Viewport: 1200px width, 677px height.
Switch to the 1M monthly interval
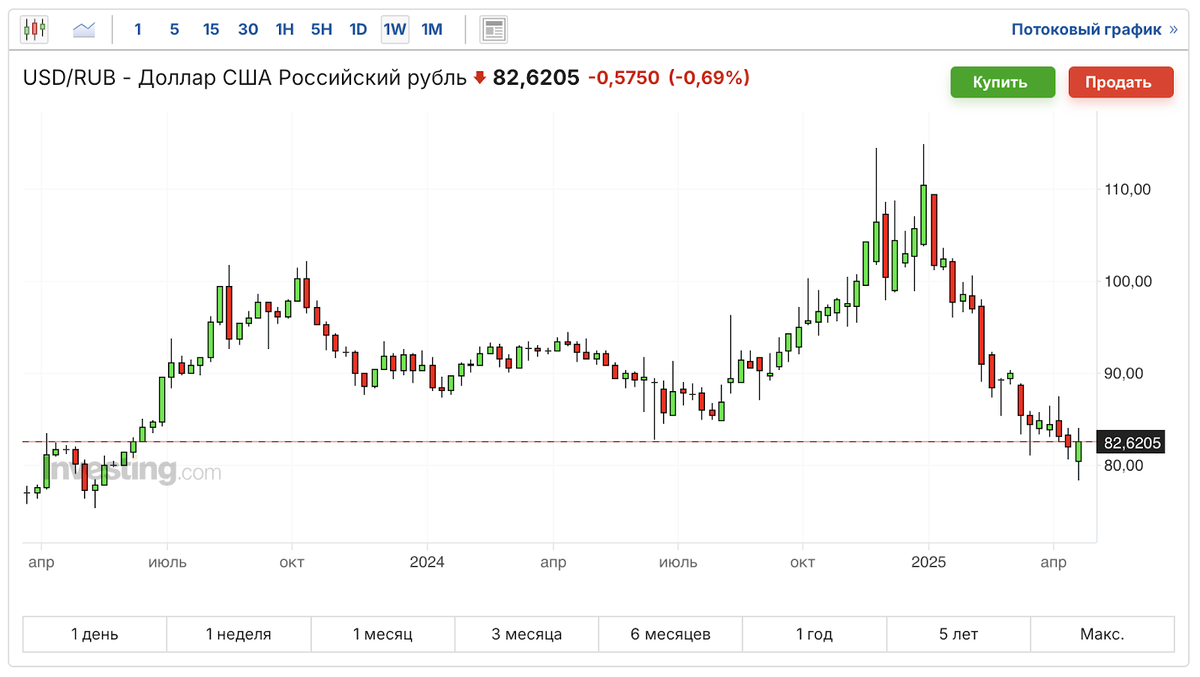tap(432, 29)
